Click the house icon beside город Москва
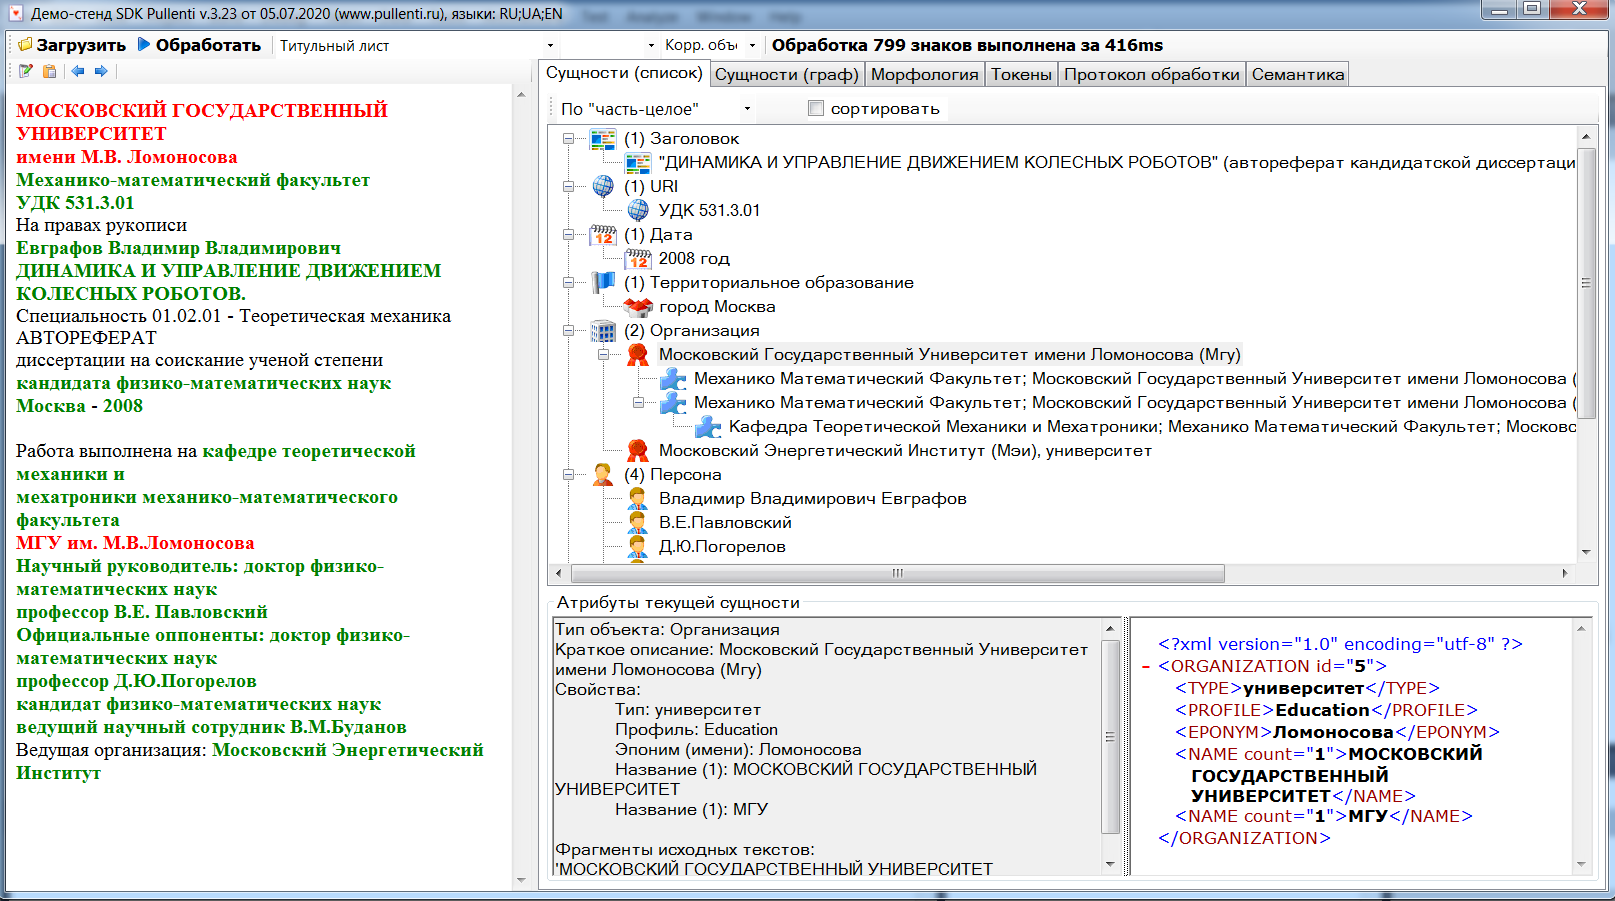This screenshot has height=901, width=1615. 638,307
